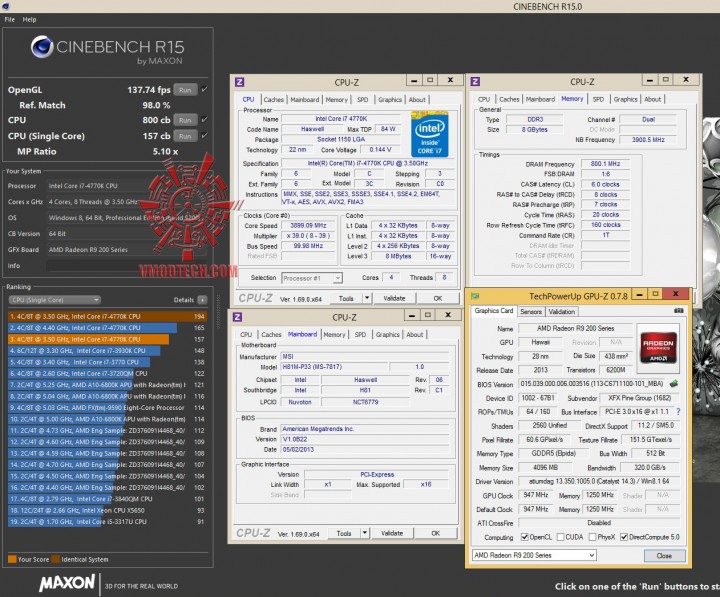The image size is (720, 597).
Task: Run the CPU benchmark
Action: coord(185,120)
